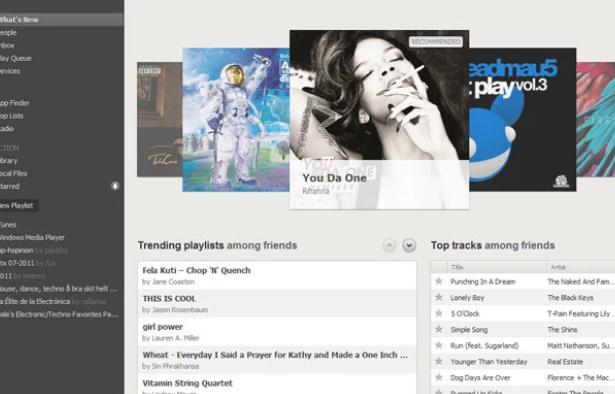
Task: Select the astronaut album cover in carousel
Action: coord(236,120)
